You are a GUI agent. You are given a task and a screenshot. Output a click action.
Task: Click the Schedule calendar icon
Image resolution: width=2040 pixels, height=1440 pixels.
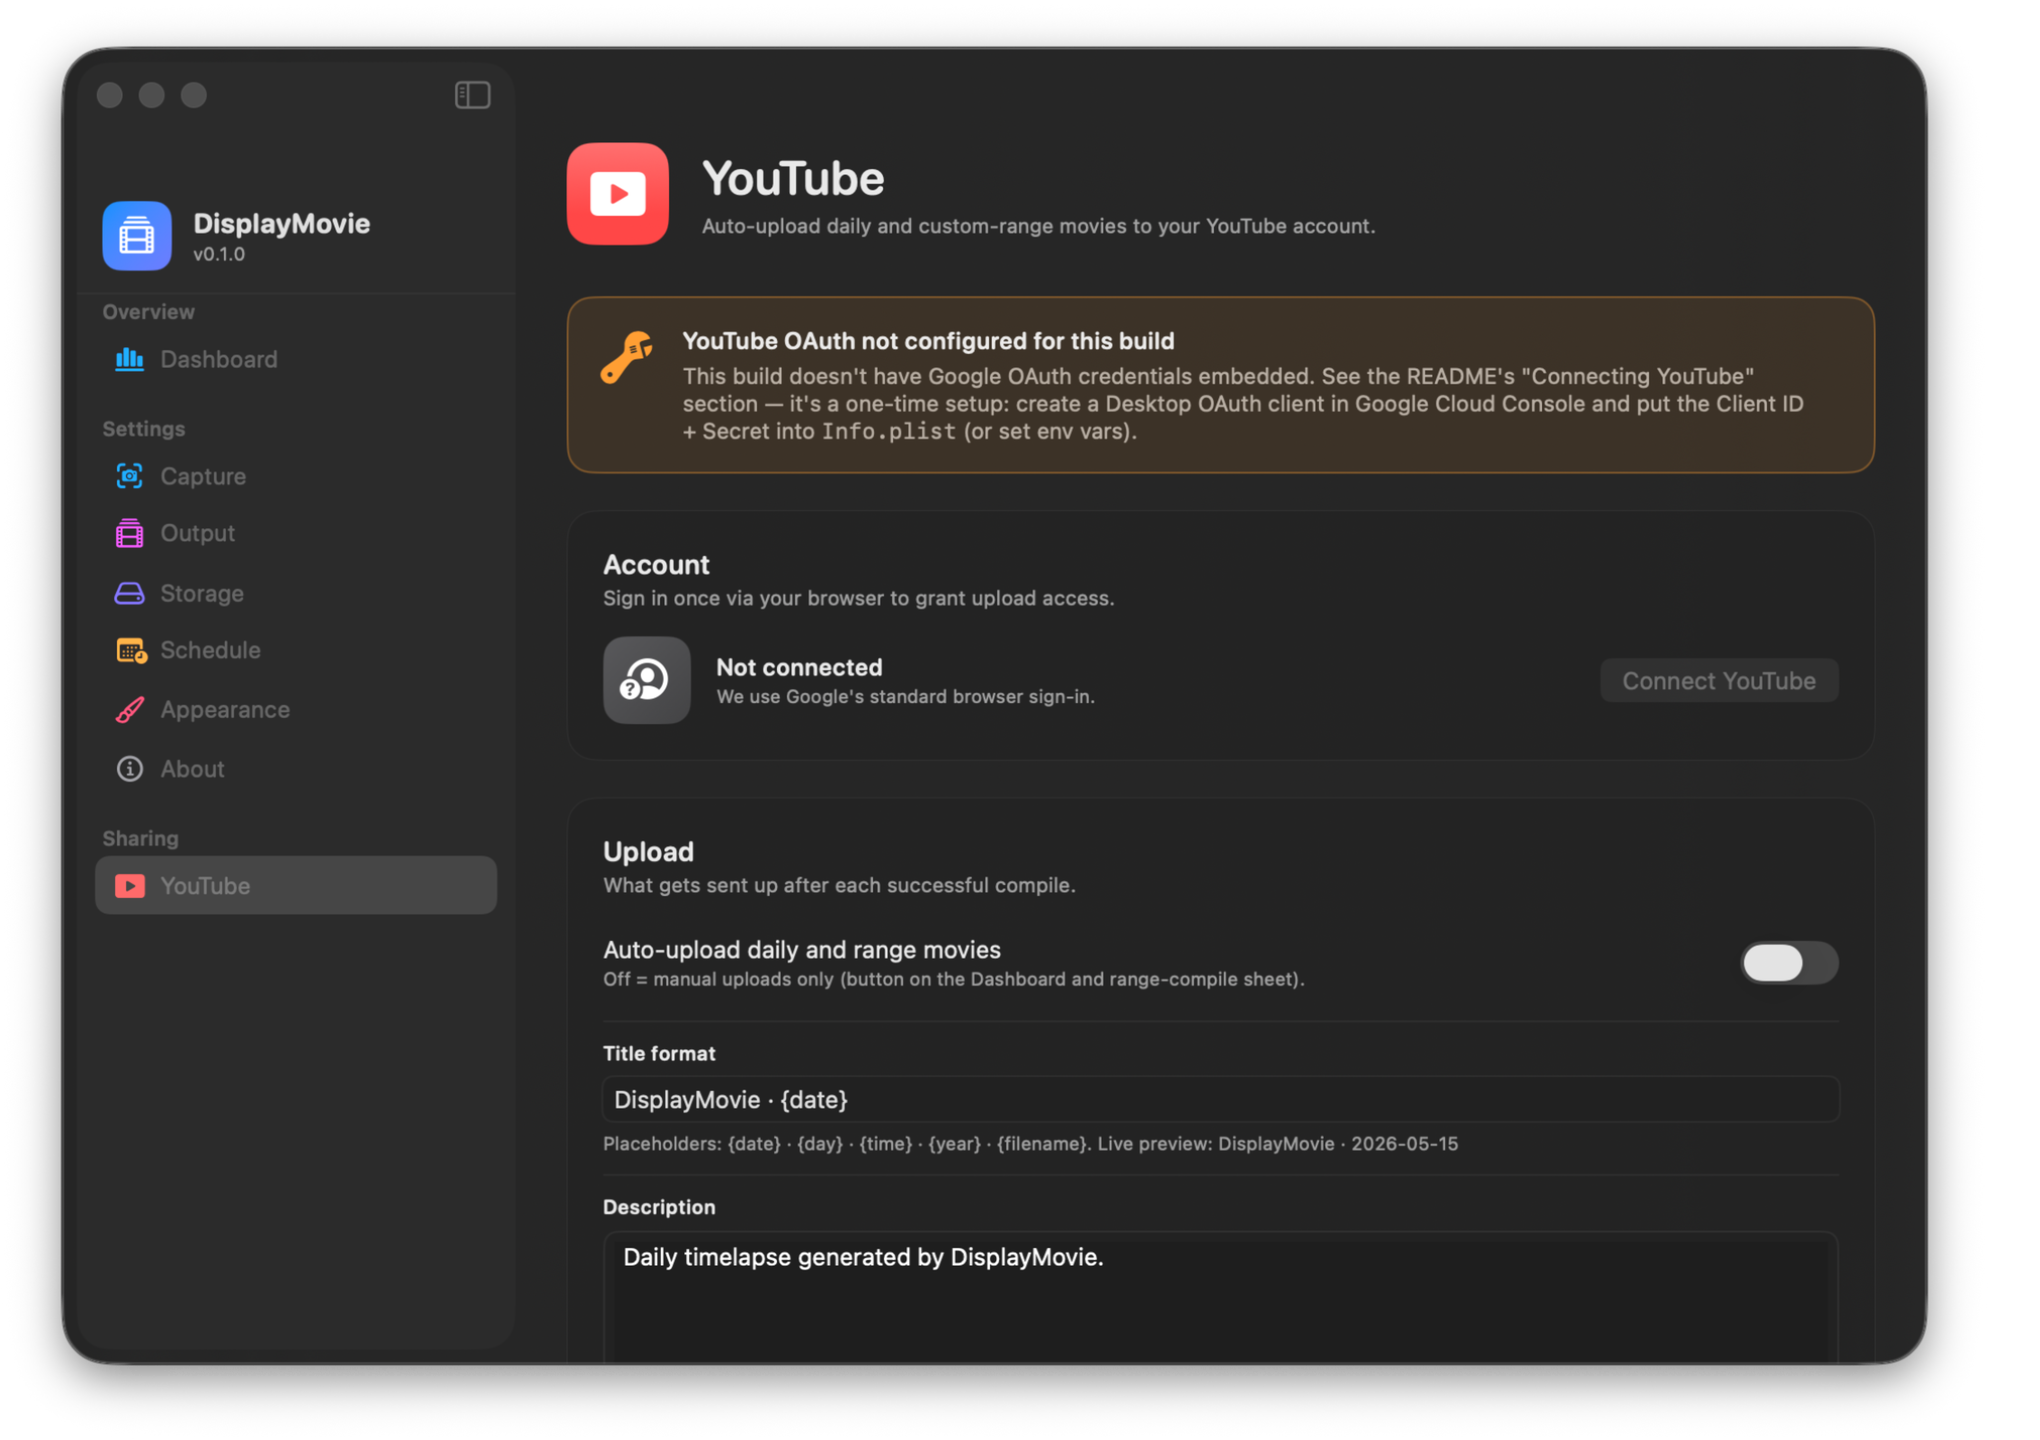click(x=131, y=650)
